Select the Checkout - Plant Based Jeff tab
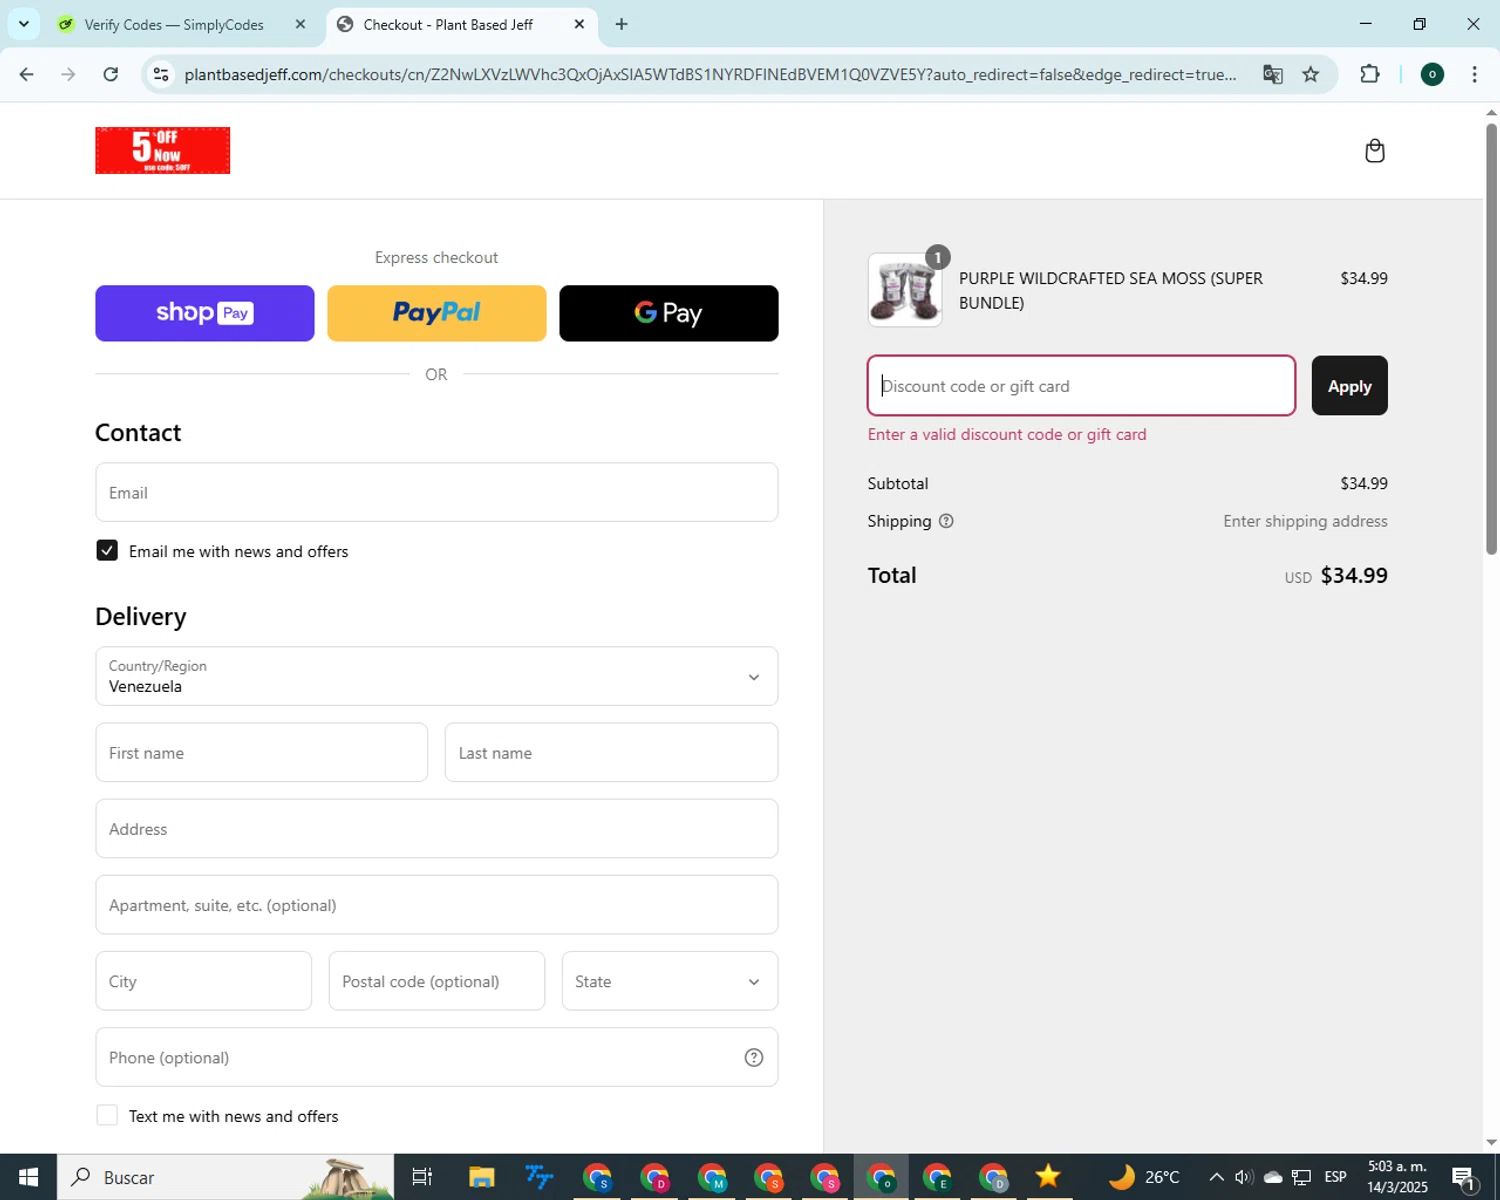 448,24
